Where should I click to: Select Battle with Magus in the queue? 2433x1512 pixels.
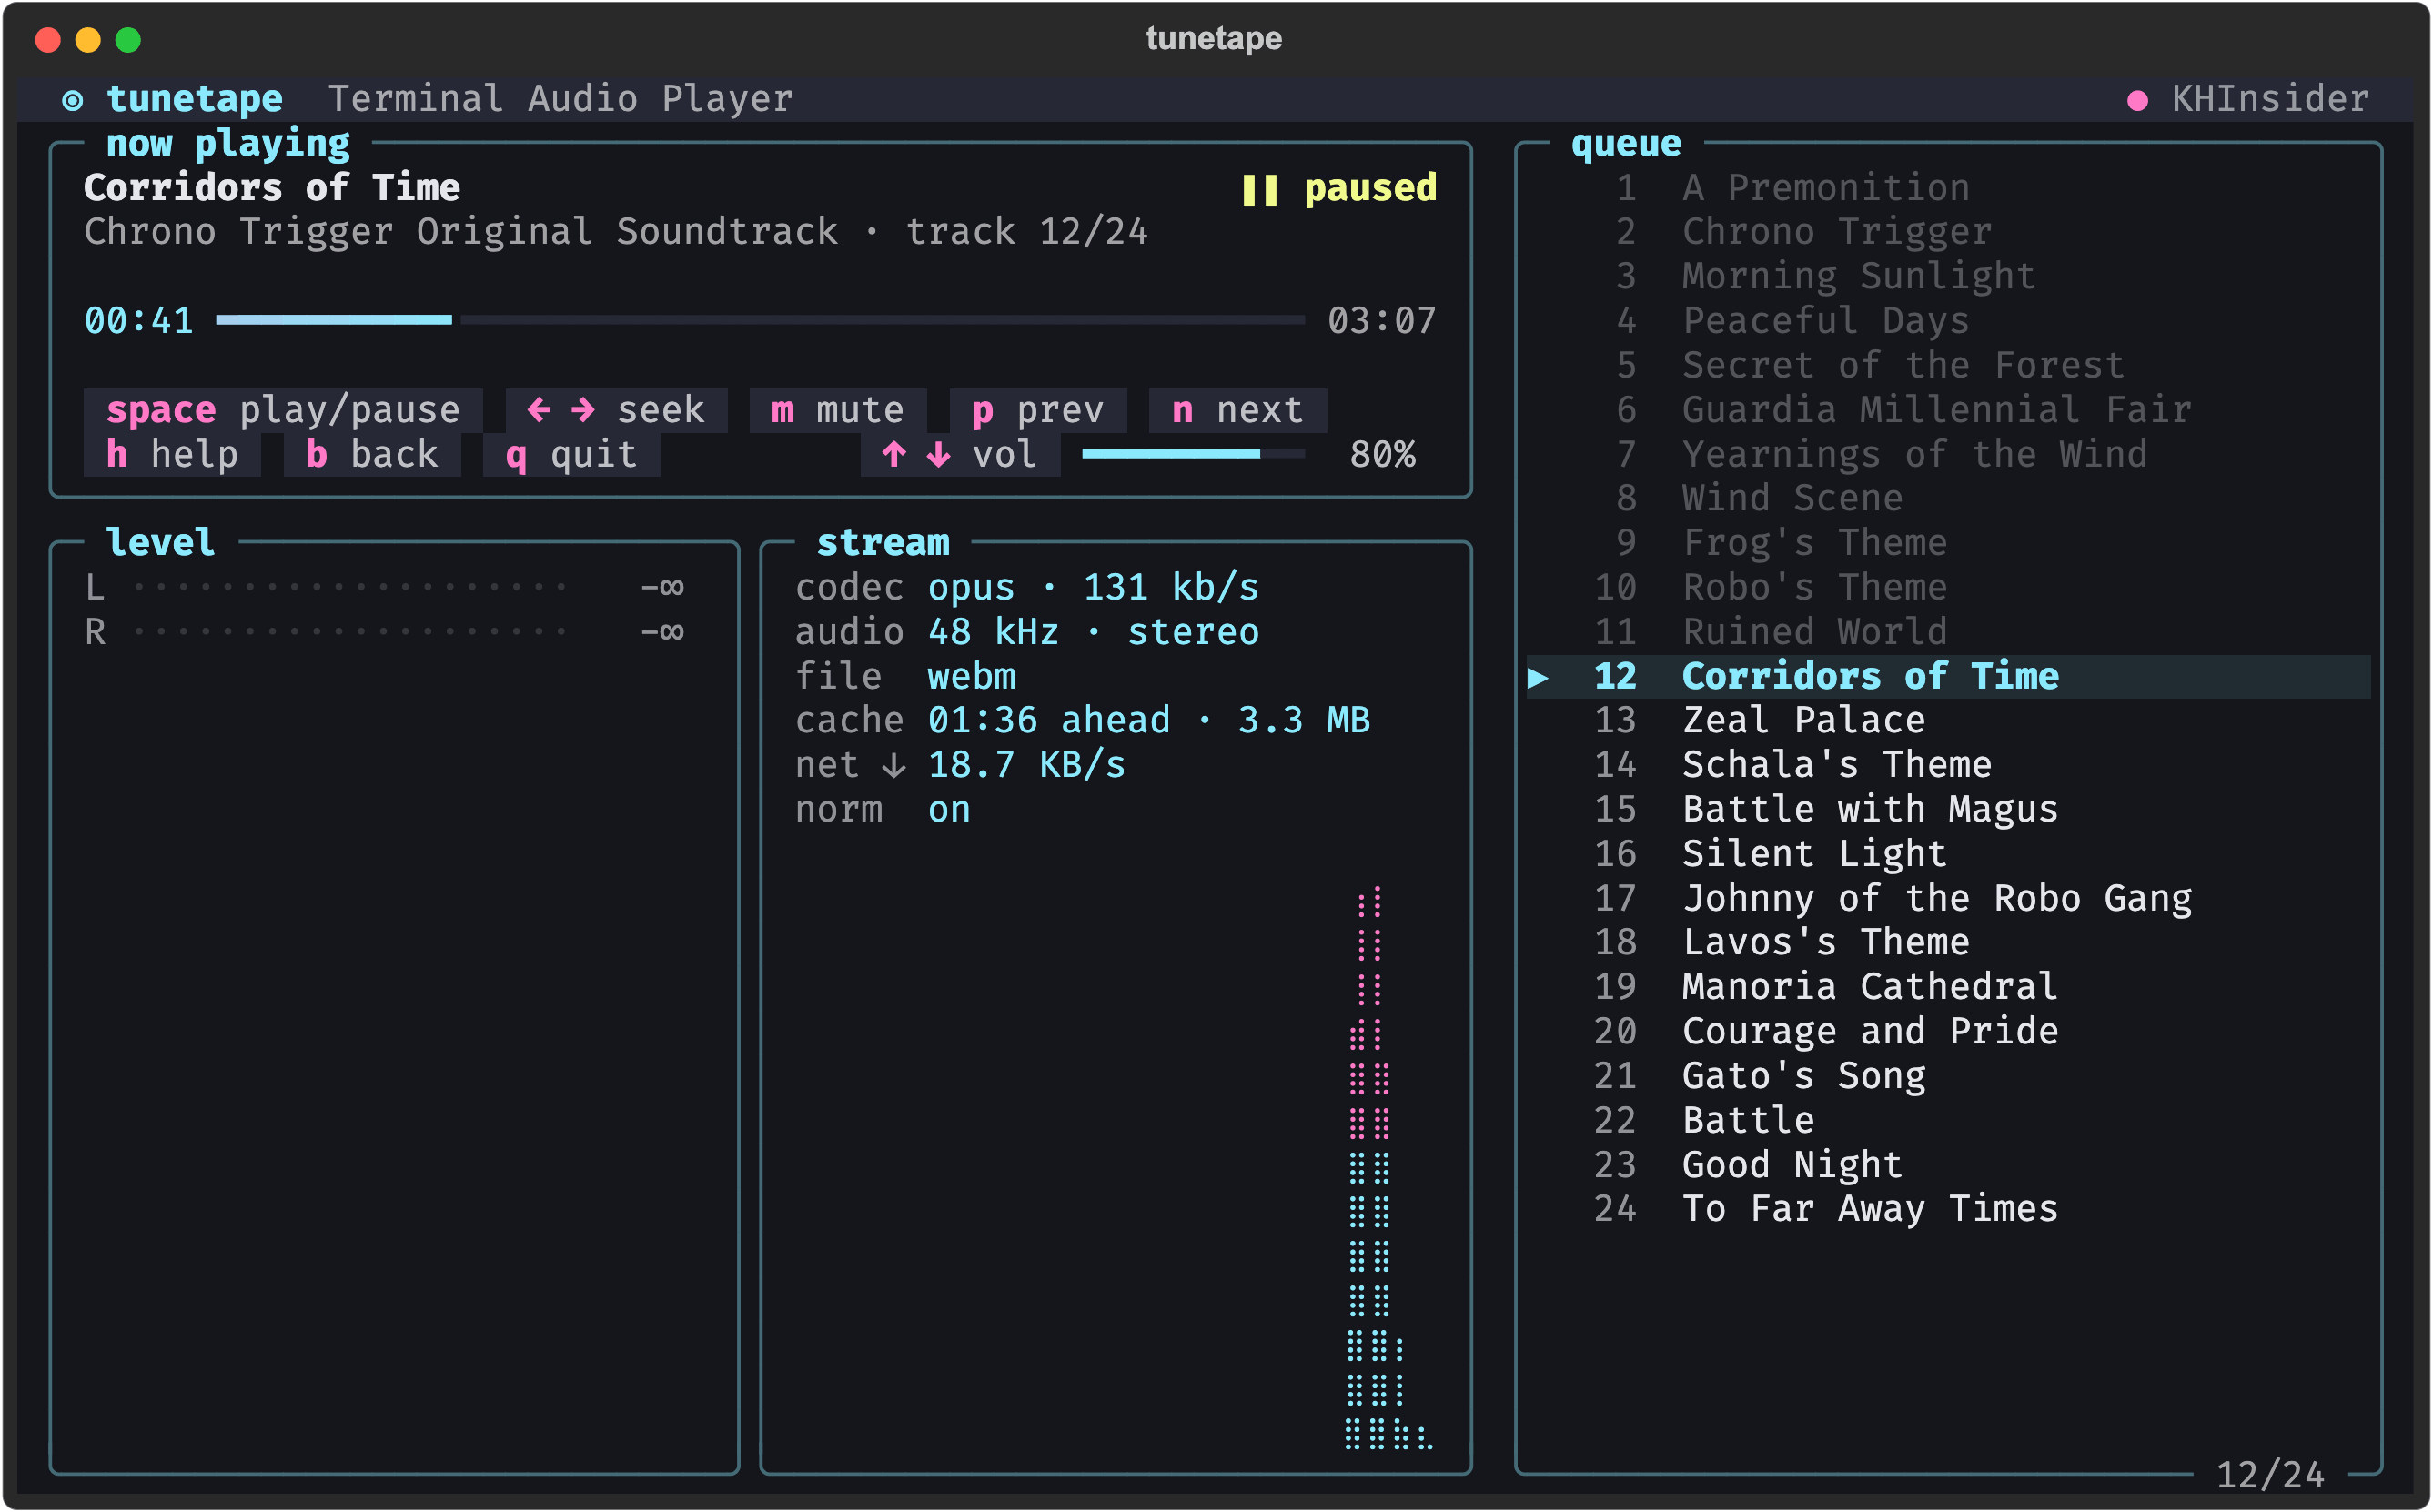point(1948,810)
